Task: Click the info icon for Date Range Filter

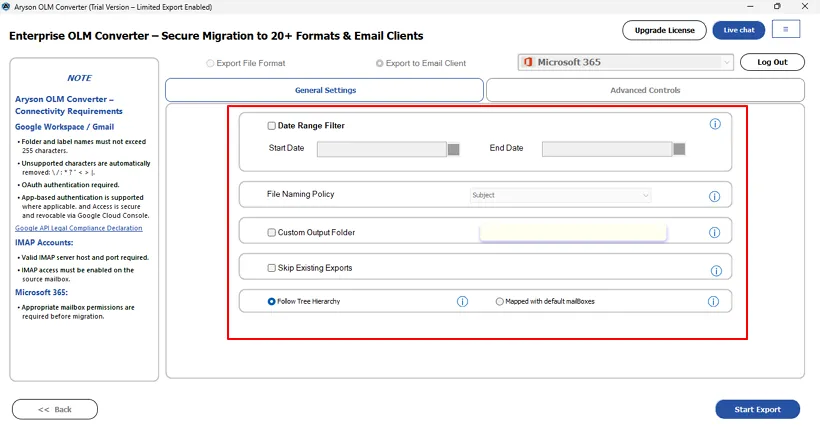Action: (x=715, y=125)
